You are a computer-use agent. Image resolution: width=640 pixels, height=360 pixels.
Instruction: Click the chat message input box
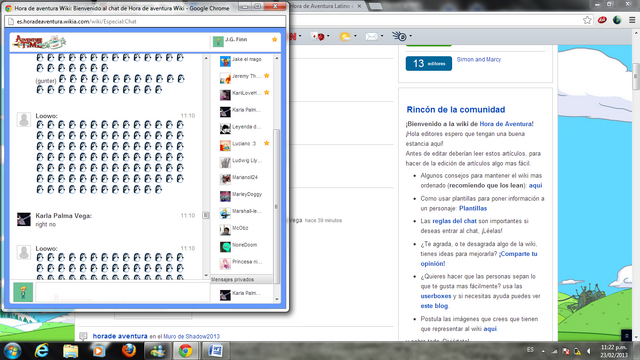[x=123, y=292]
